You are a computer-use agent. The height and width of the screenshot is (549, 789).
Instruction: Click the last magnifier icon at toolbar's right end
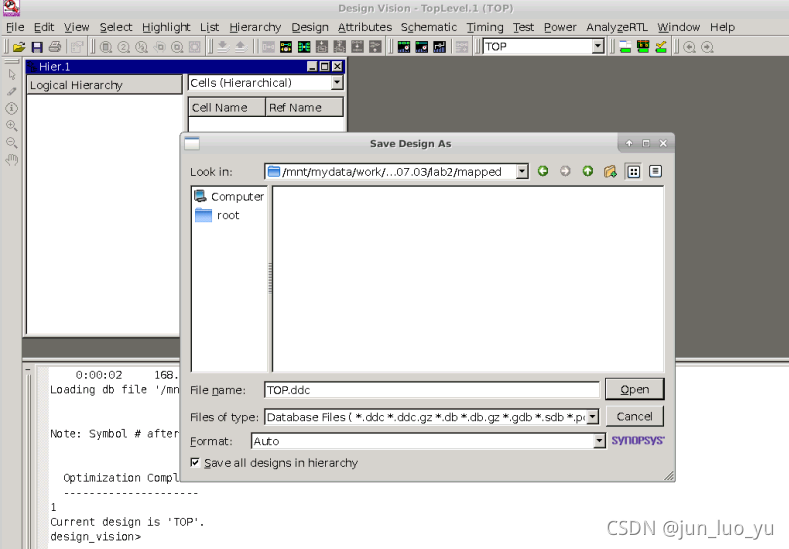point(707,47)
